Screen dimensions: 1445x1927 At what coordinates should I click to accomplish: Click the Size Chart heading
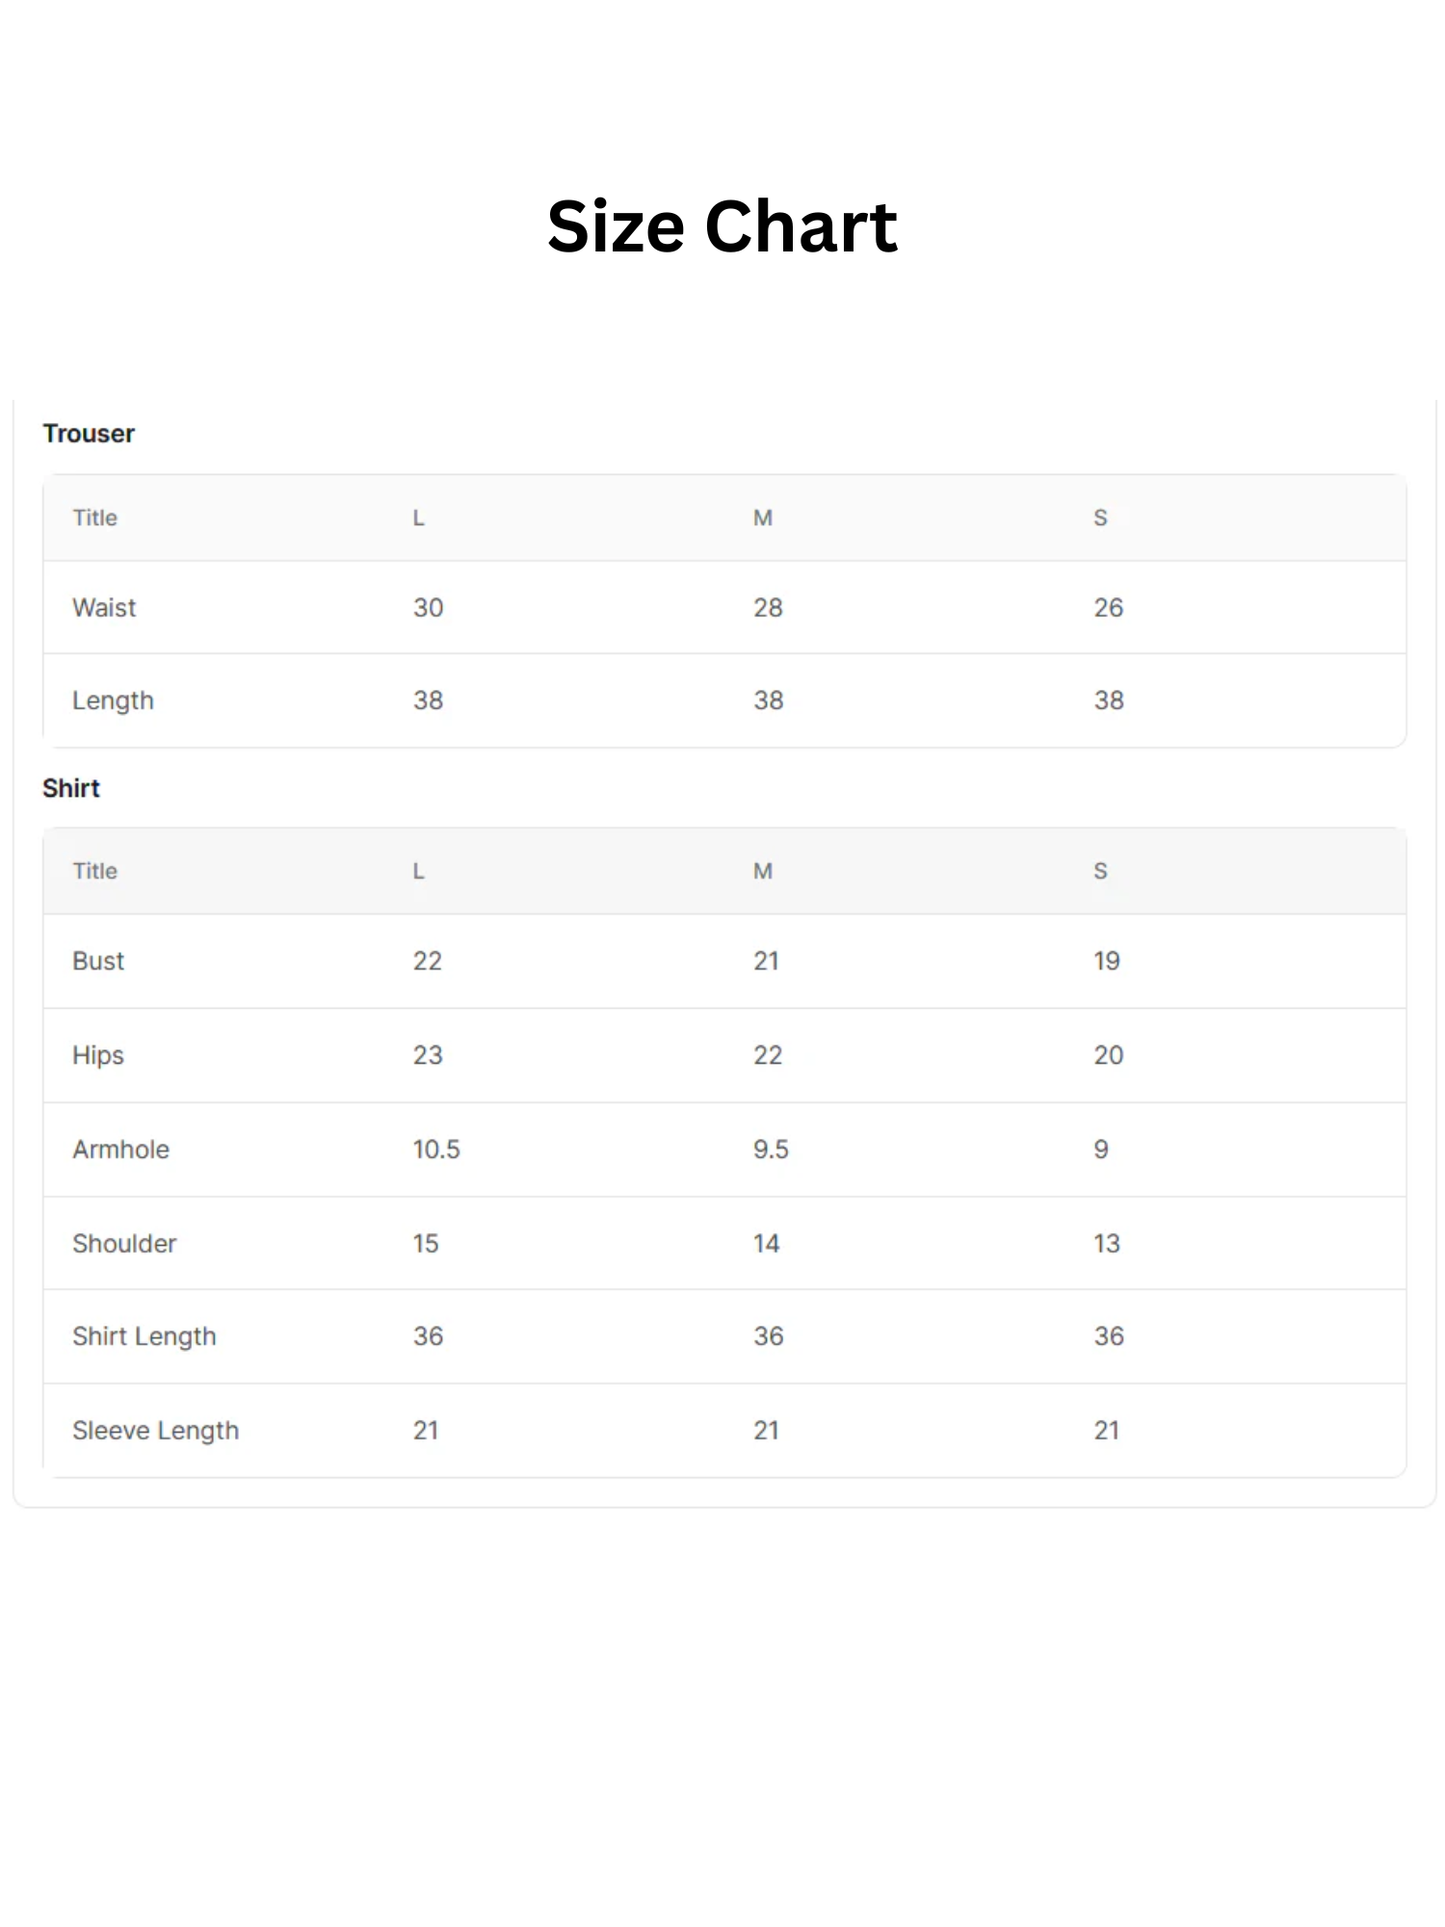722,226
